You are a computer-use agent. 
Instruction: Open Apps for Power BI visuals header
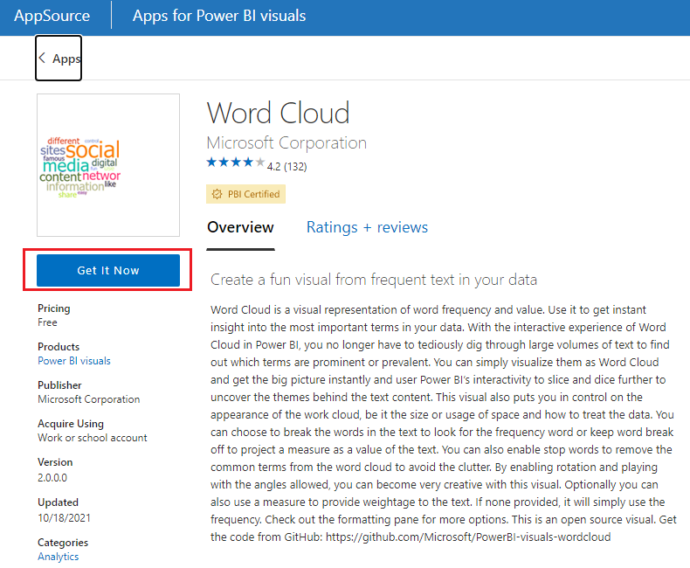pos(219,16)
